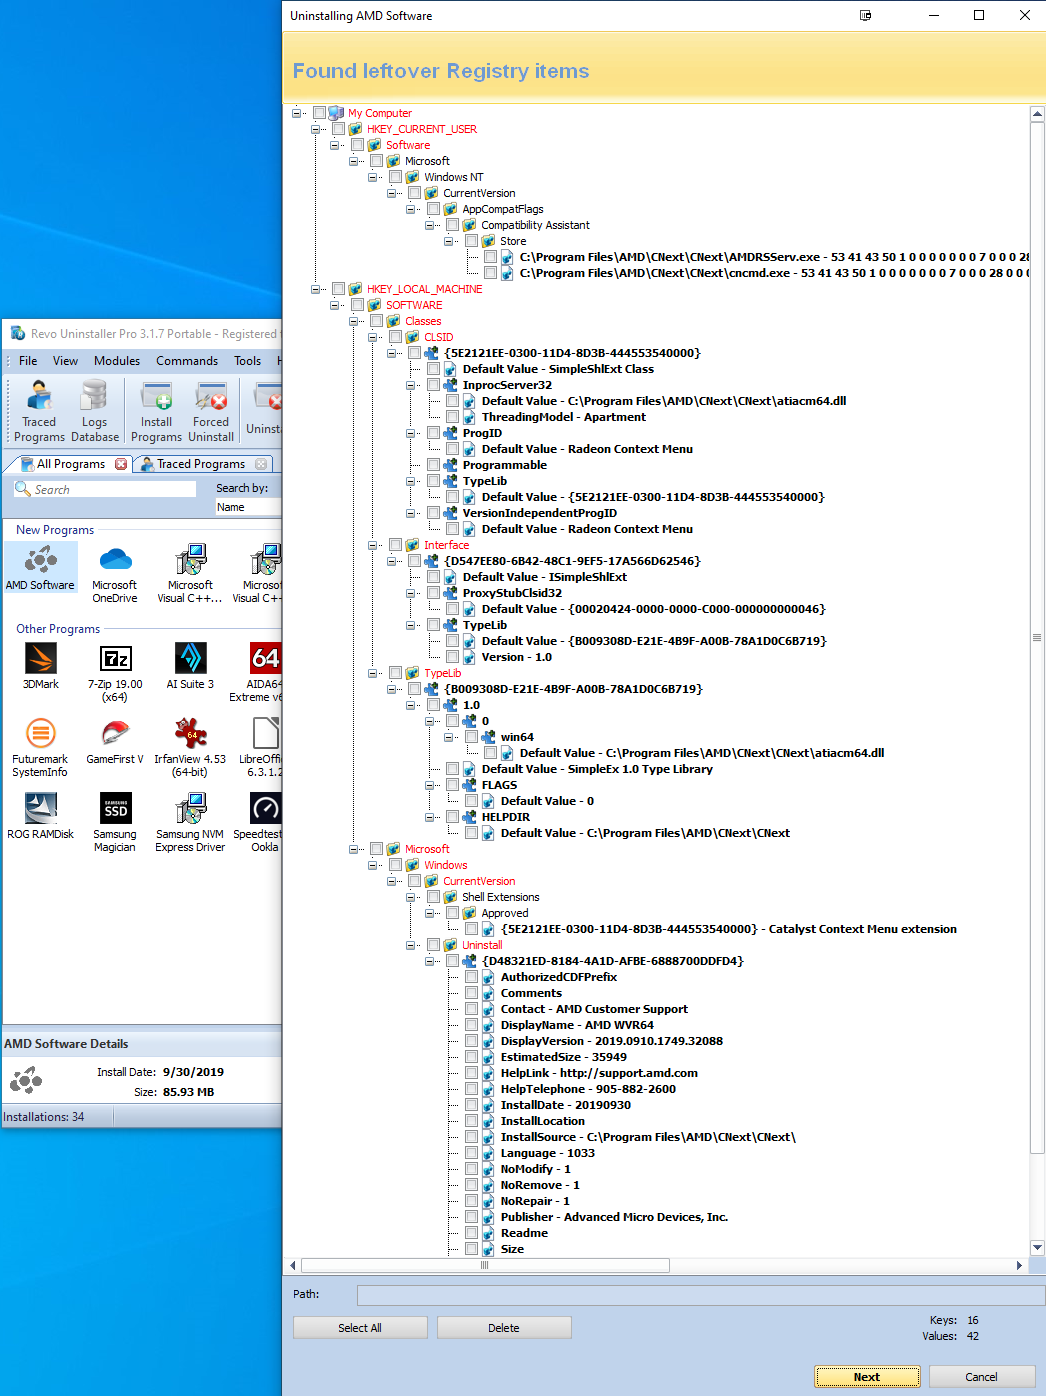Screen dimensions: 1046x1396
Task: Click search magnifier icon in Revo window
Action: click(23, 488)
